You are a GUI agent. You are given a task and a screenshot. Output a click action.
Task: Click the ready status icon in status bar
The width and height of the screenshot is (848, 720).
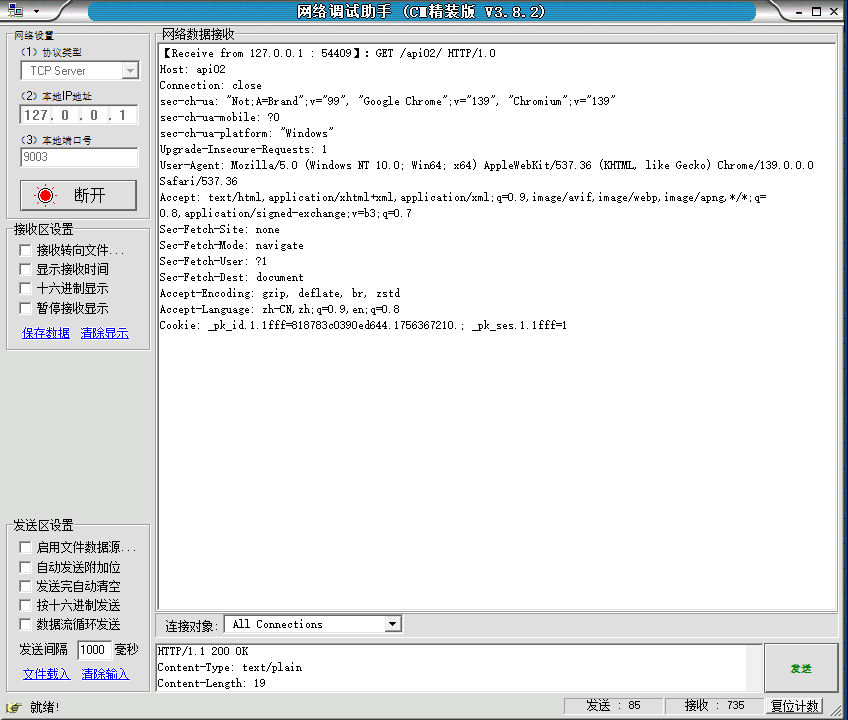(x=14, y=707)
